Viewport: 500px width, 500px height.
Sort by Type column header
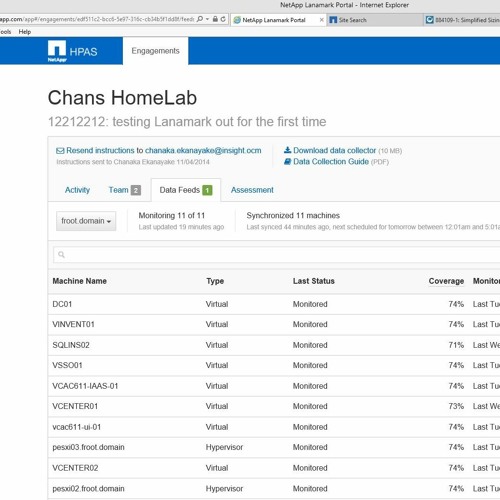215,281
